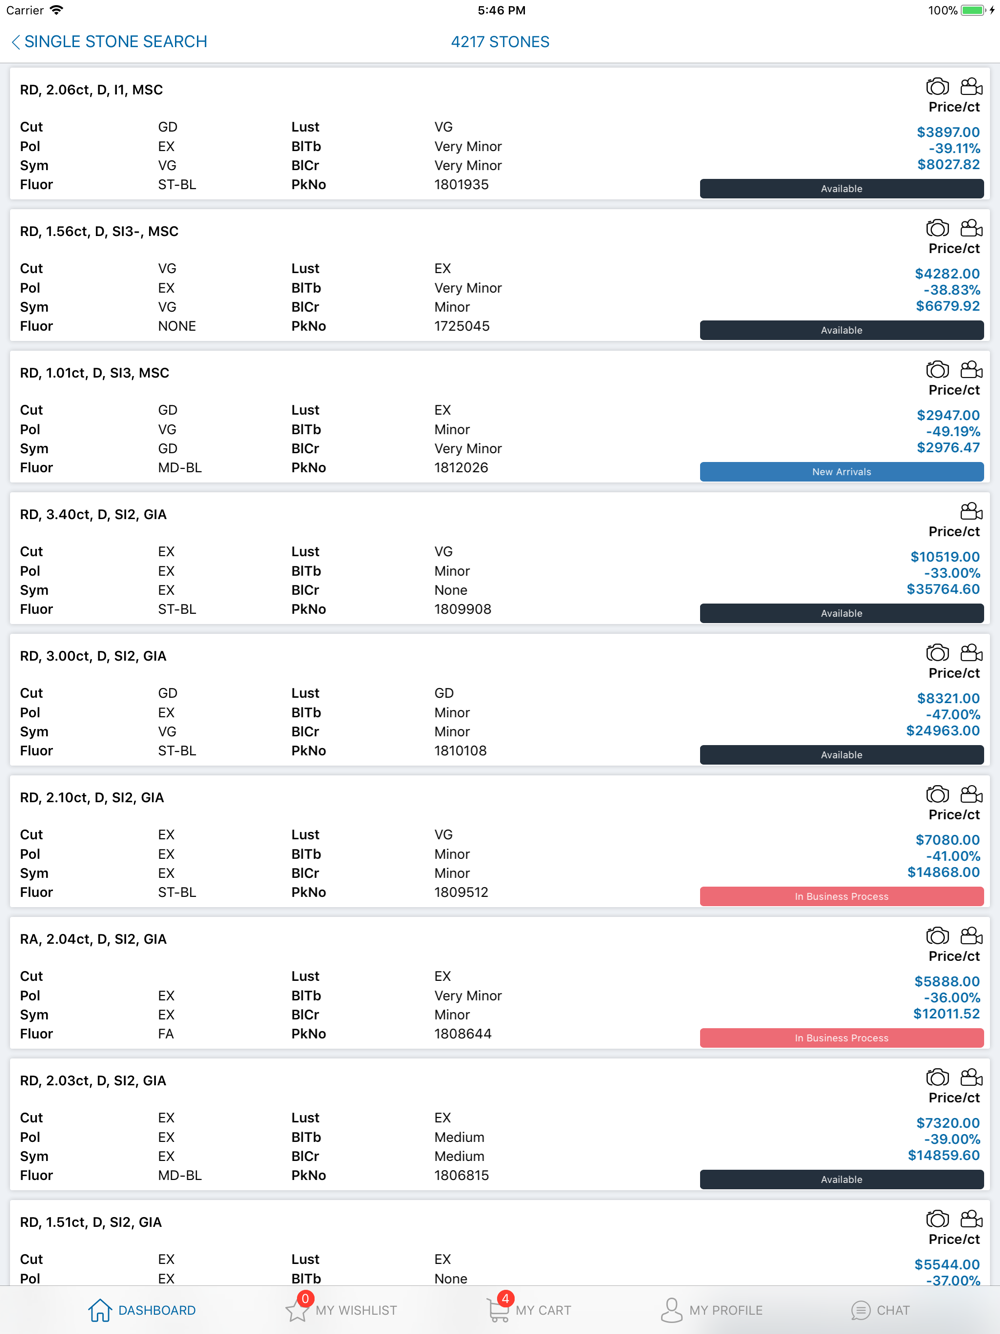This screenshot has width=1000, height=1334.
Task: Open video of the 3.40ct SI2 stone
Action: coord(971,512)
